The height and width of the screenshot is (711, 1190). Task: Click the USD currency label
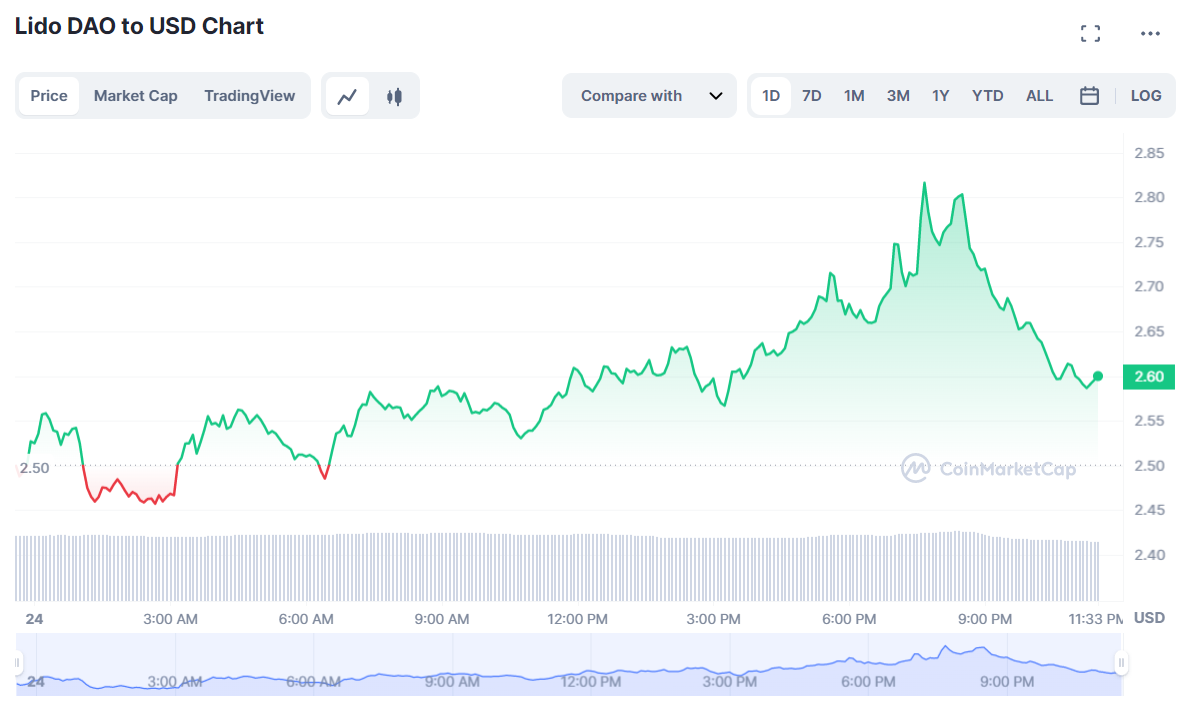1149,618
